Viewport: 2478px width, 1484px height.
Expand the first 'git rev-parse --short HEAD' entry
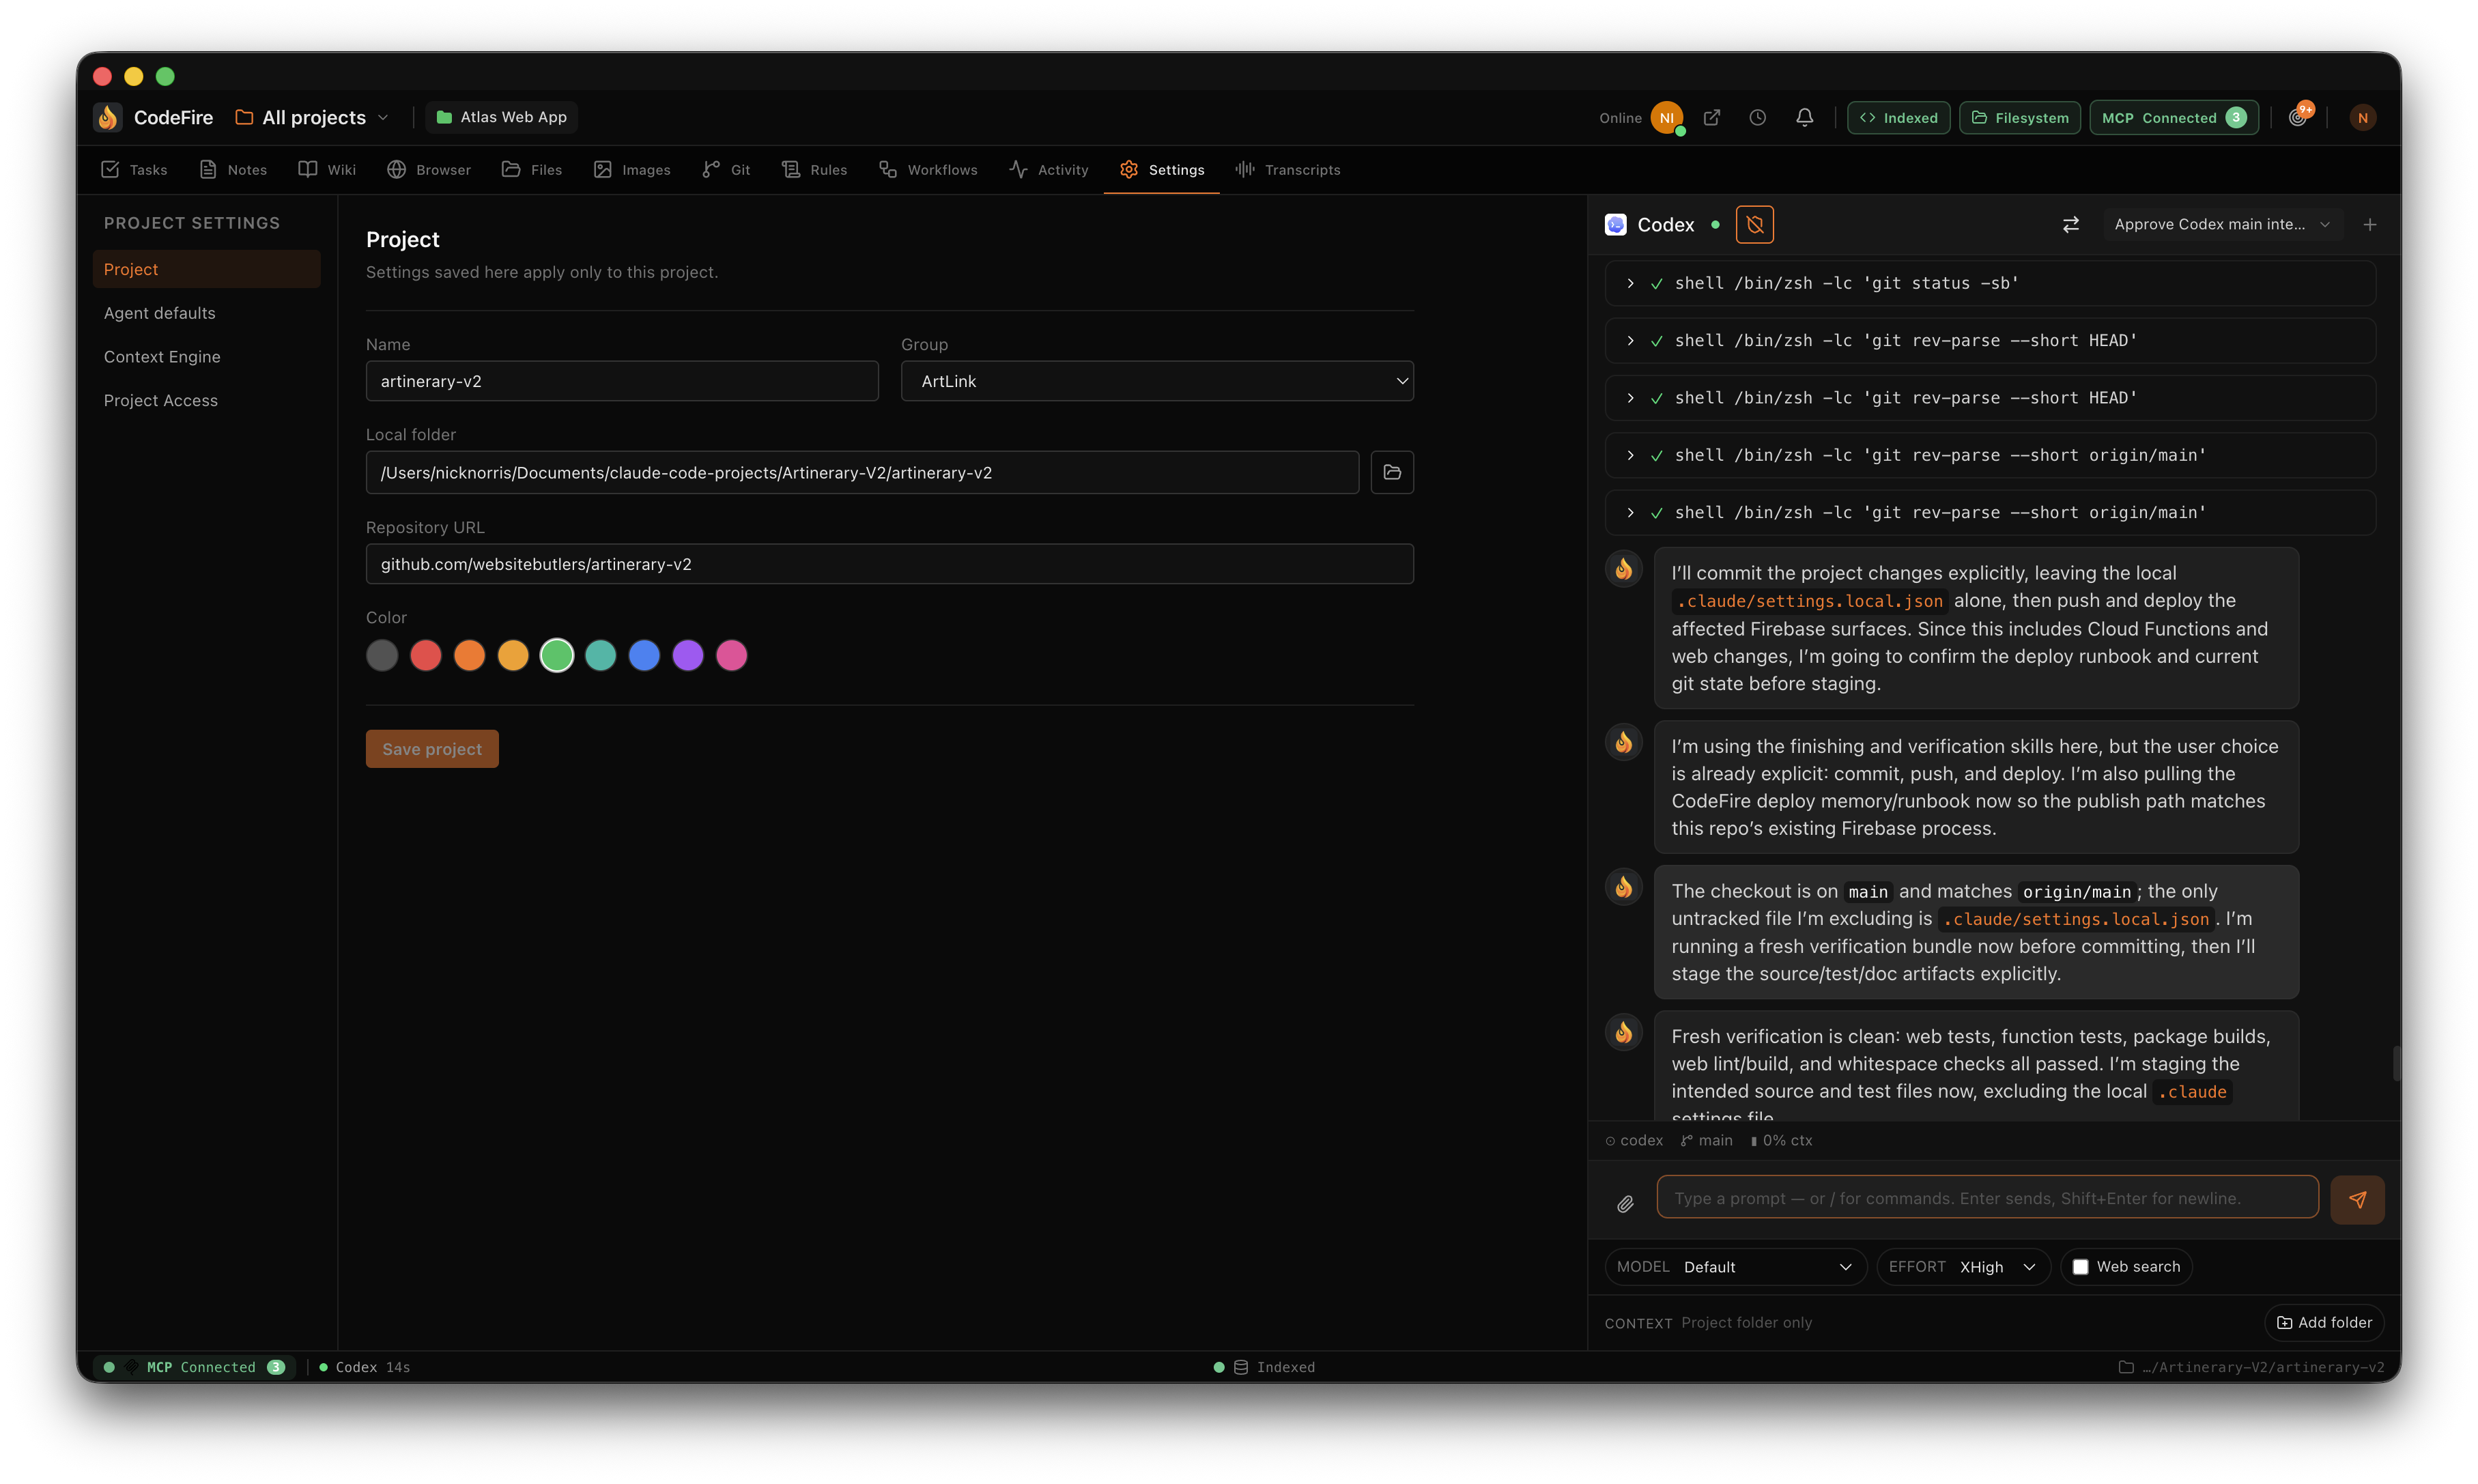[x=1990, y=340]
